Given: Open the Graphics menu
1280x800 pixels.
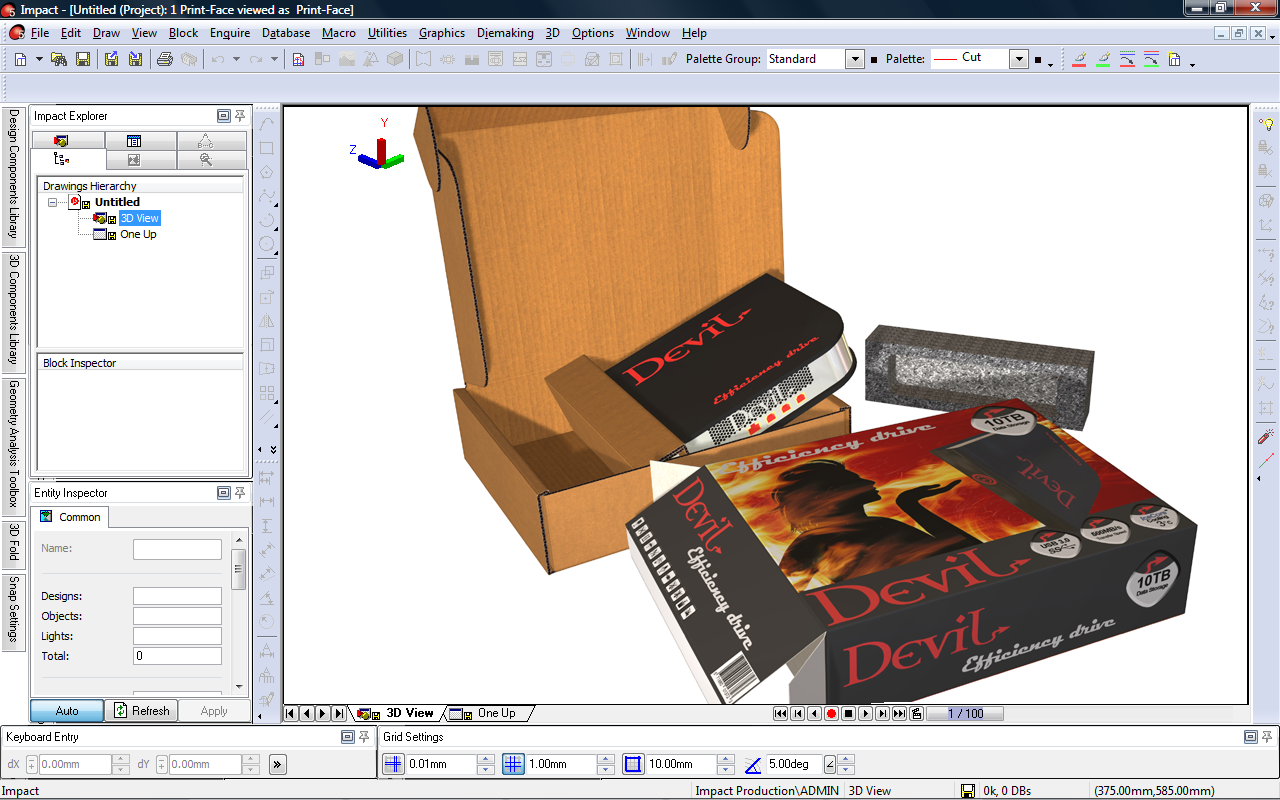Looking at the screenshot, I should [442, 33].
